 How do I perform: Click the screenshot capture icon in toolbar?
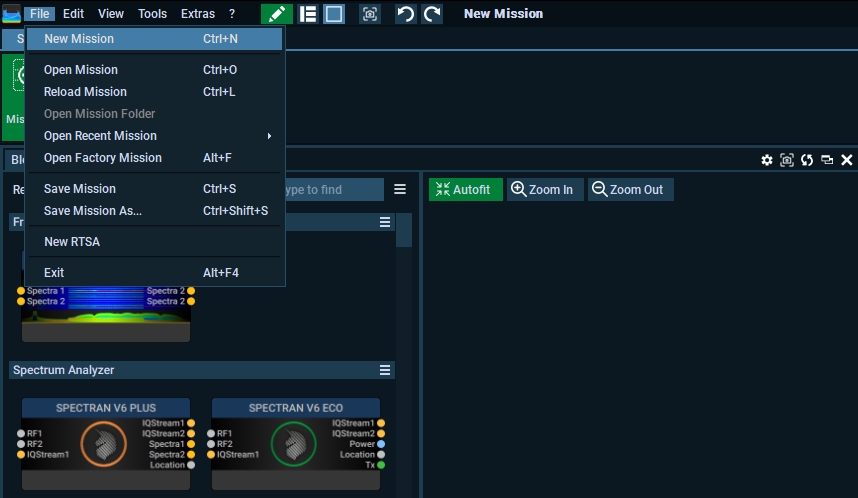click(x=370, y=14)
